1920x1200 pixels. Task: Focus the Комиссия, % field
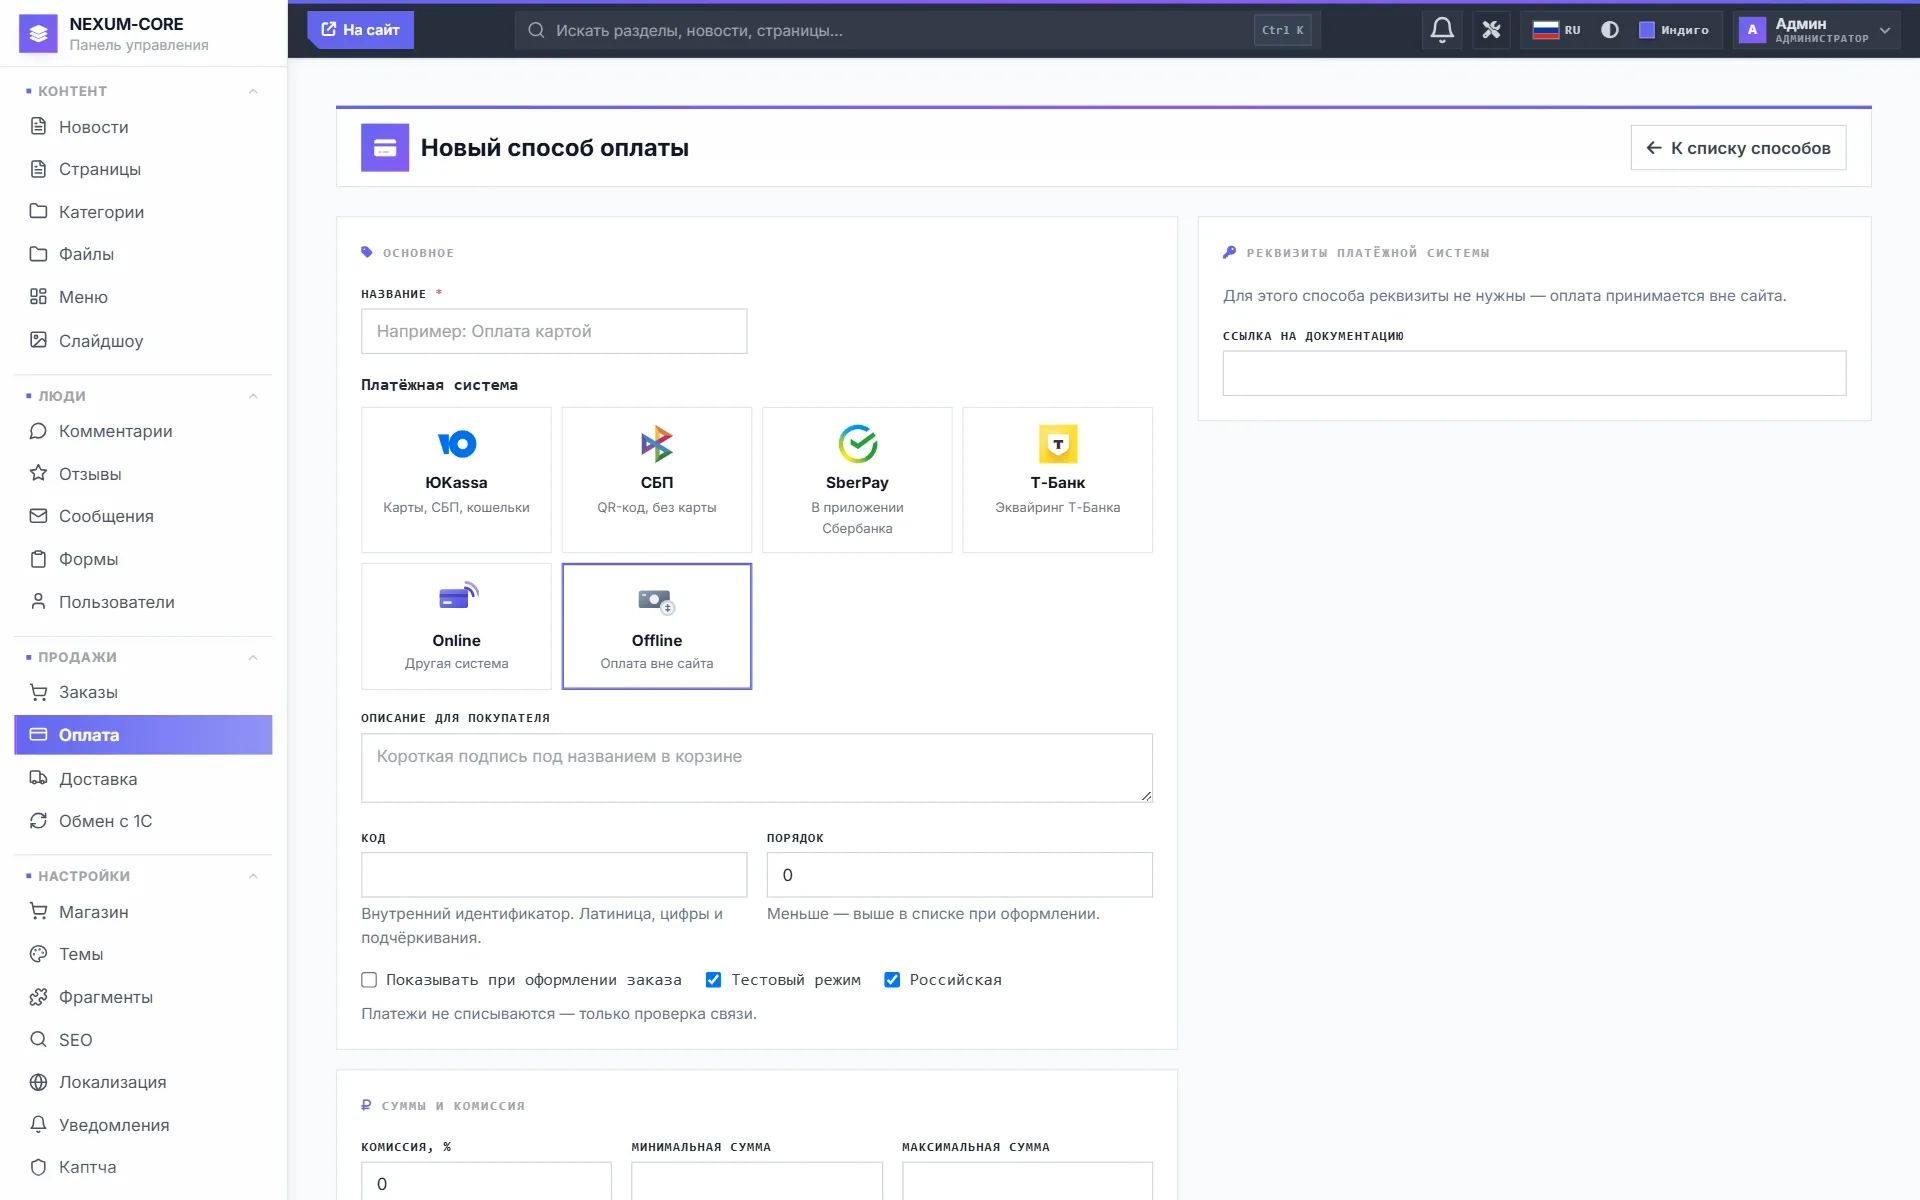click(x=486, y=1181)
